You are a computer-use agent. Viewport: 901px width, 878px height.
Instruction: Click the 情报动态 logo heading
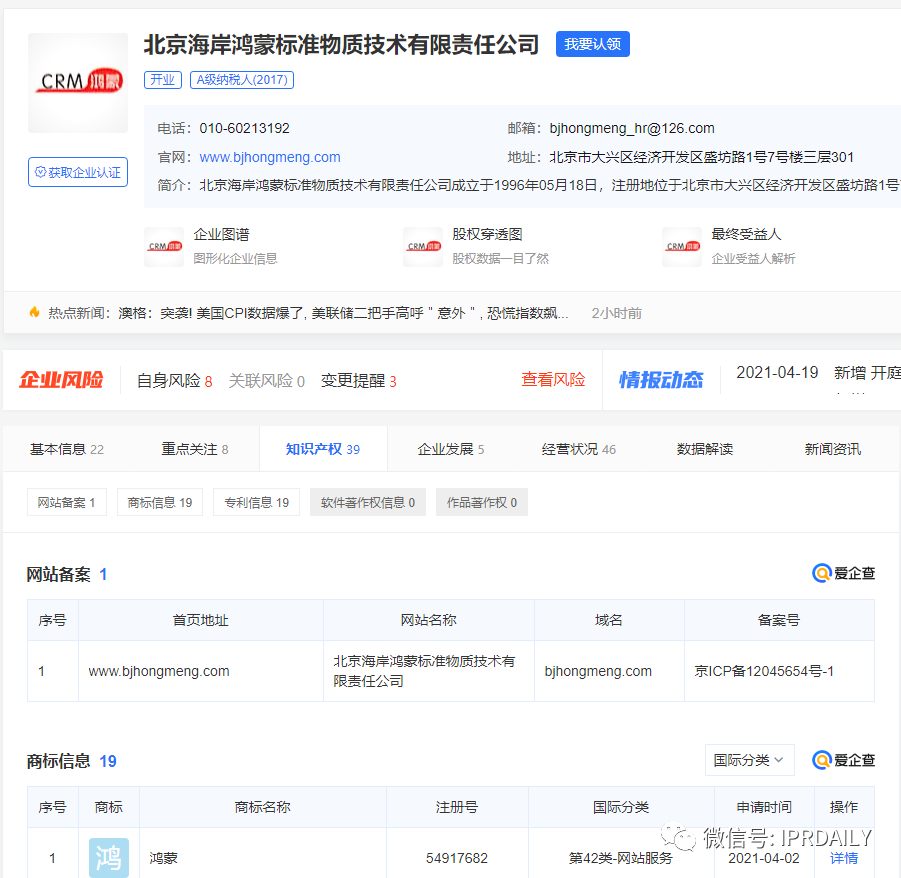[x=661, y=380]
